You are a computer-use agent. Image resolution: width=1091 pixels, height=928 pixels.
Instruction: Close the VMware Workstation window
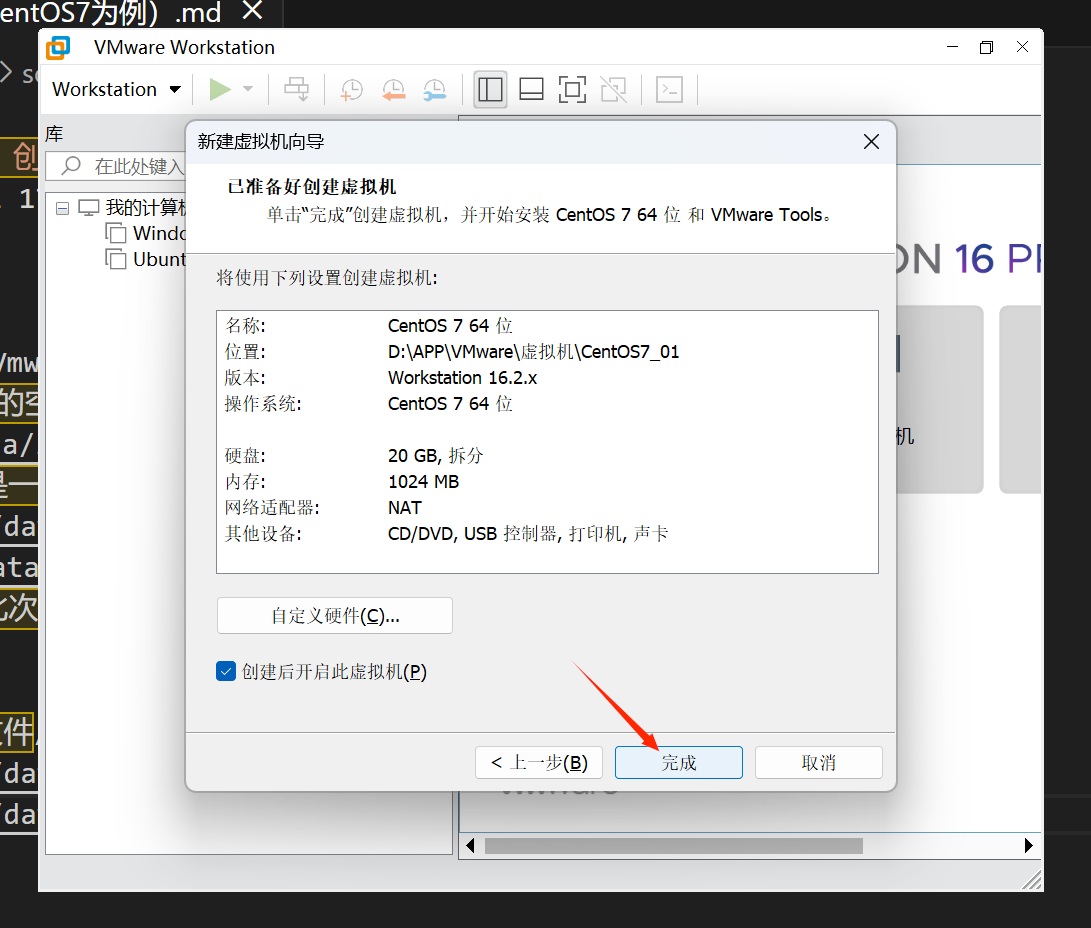[x=1022, y=47]
